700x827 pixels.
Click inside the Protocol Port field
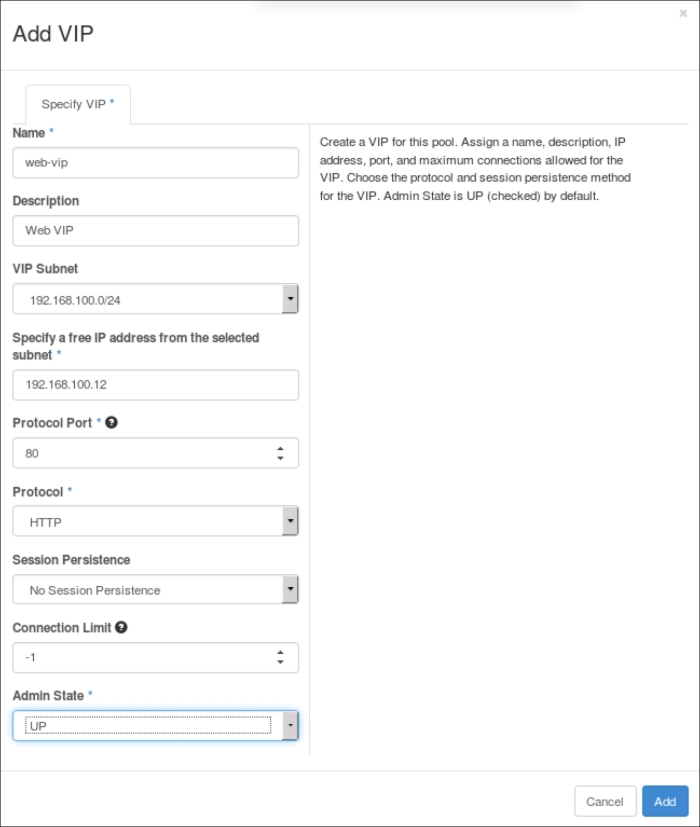[140, 453]
